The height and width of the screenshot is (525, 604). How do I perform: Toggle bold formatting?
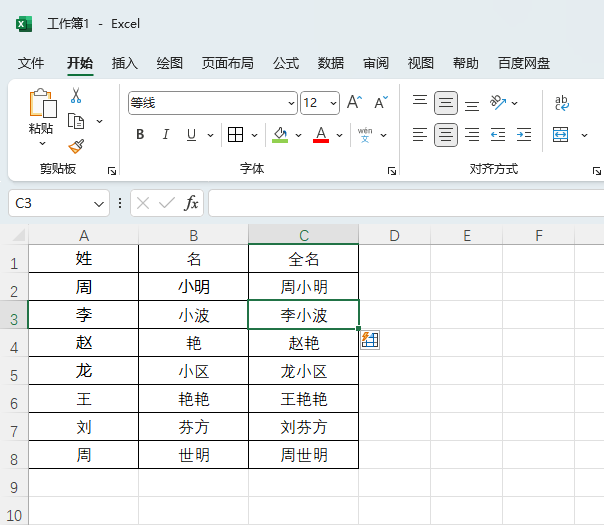pyautogui.click(x=140, y=135)
